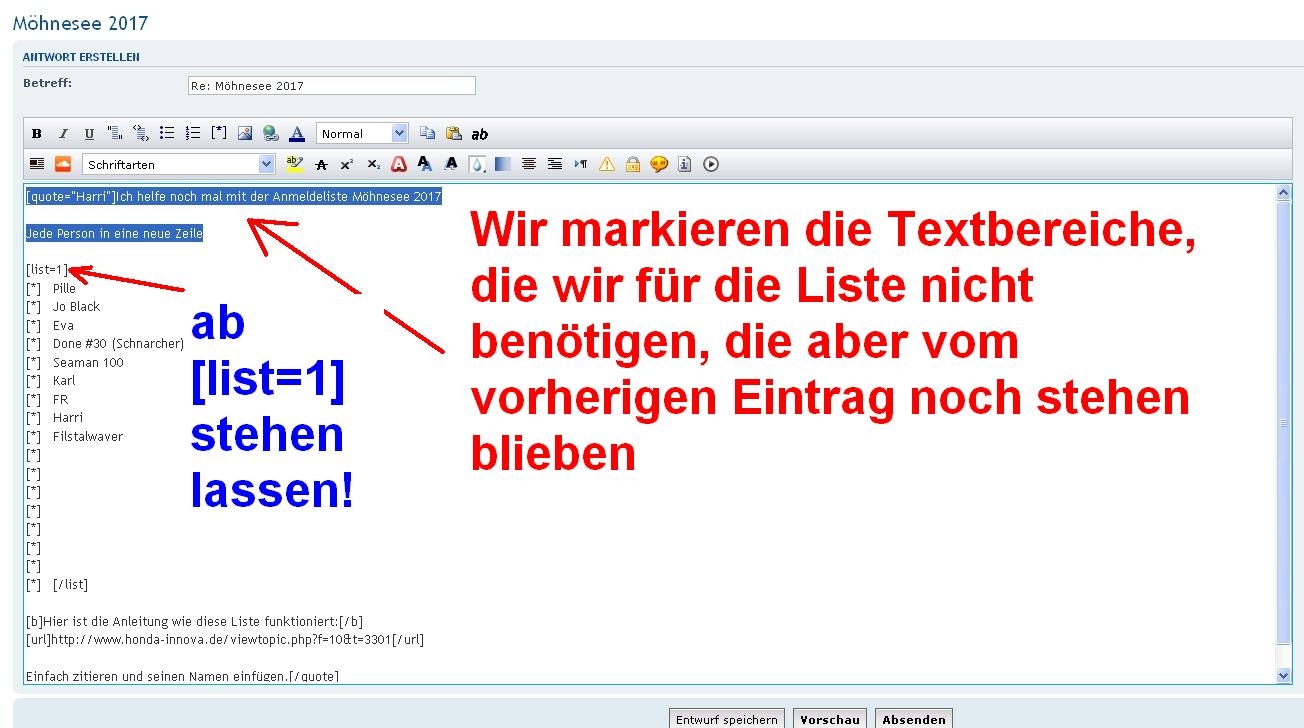Insert list item [*] tag
Image resolution: width=1304 pixels, height=728 pixels.
point(219,134)
